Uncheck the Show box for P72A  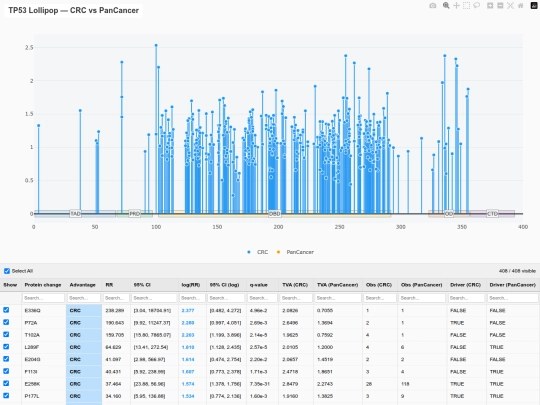(x=6, y=322)
